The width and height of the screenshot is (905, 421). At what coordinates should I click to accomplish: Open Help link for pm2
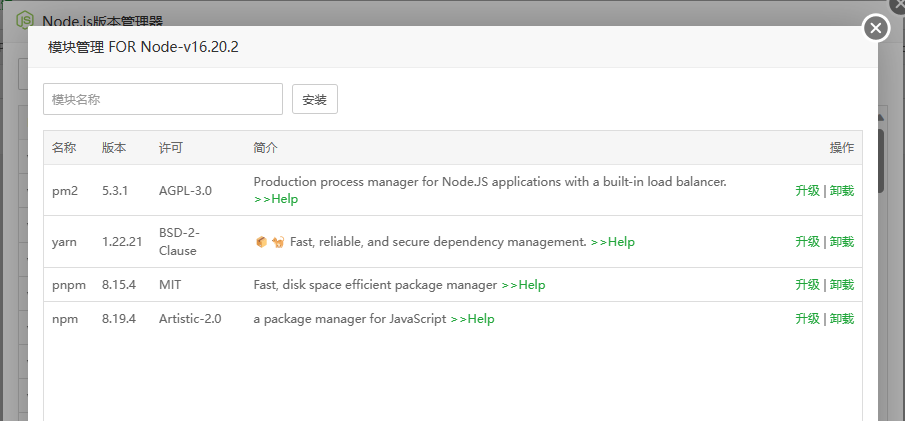[x=276, y=199]
